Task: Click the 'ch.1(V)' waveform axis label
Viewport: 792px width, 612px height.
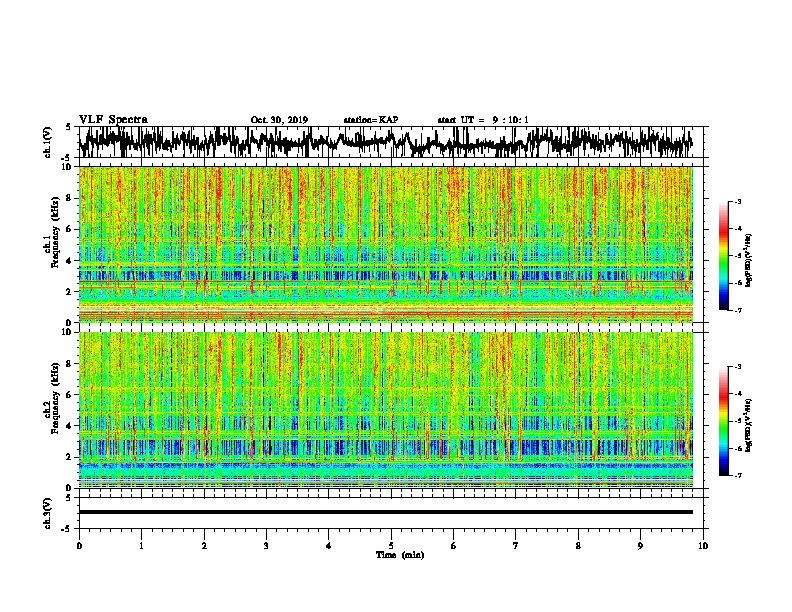Action: tap(48, 142)
